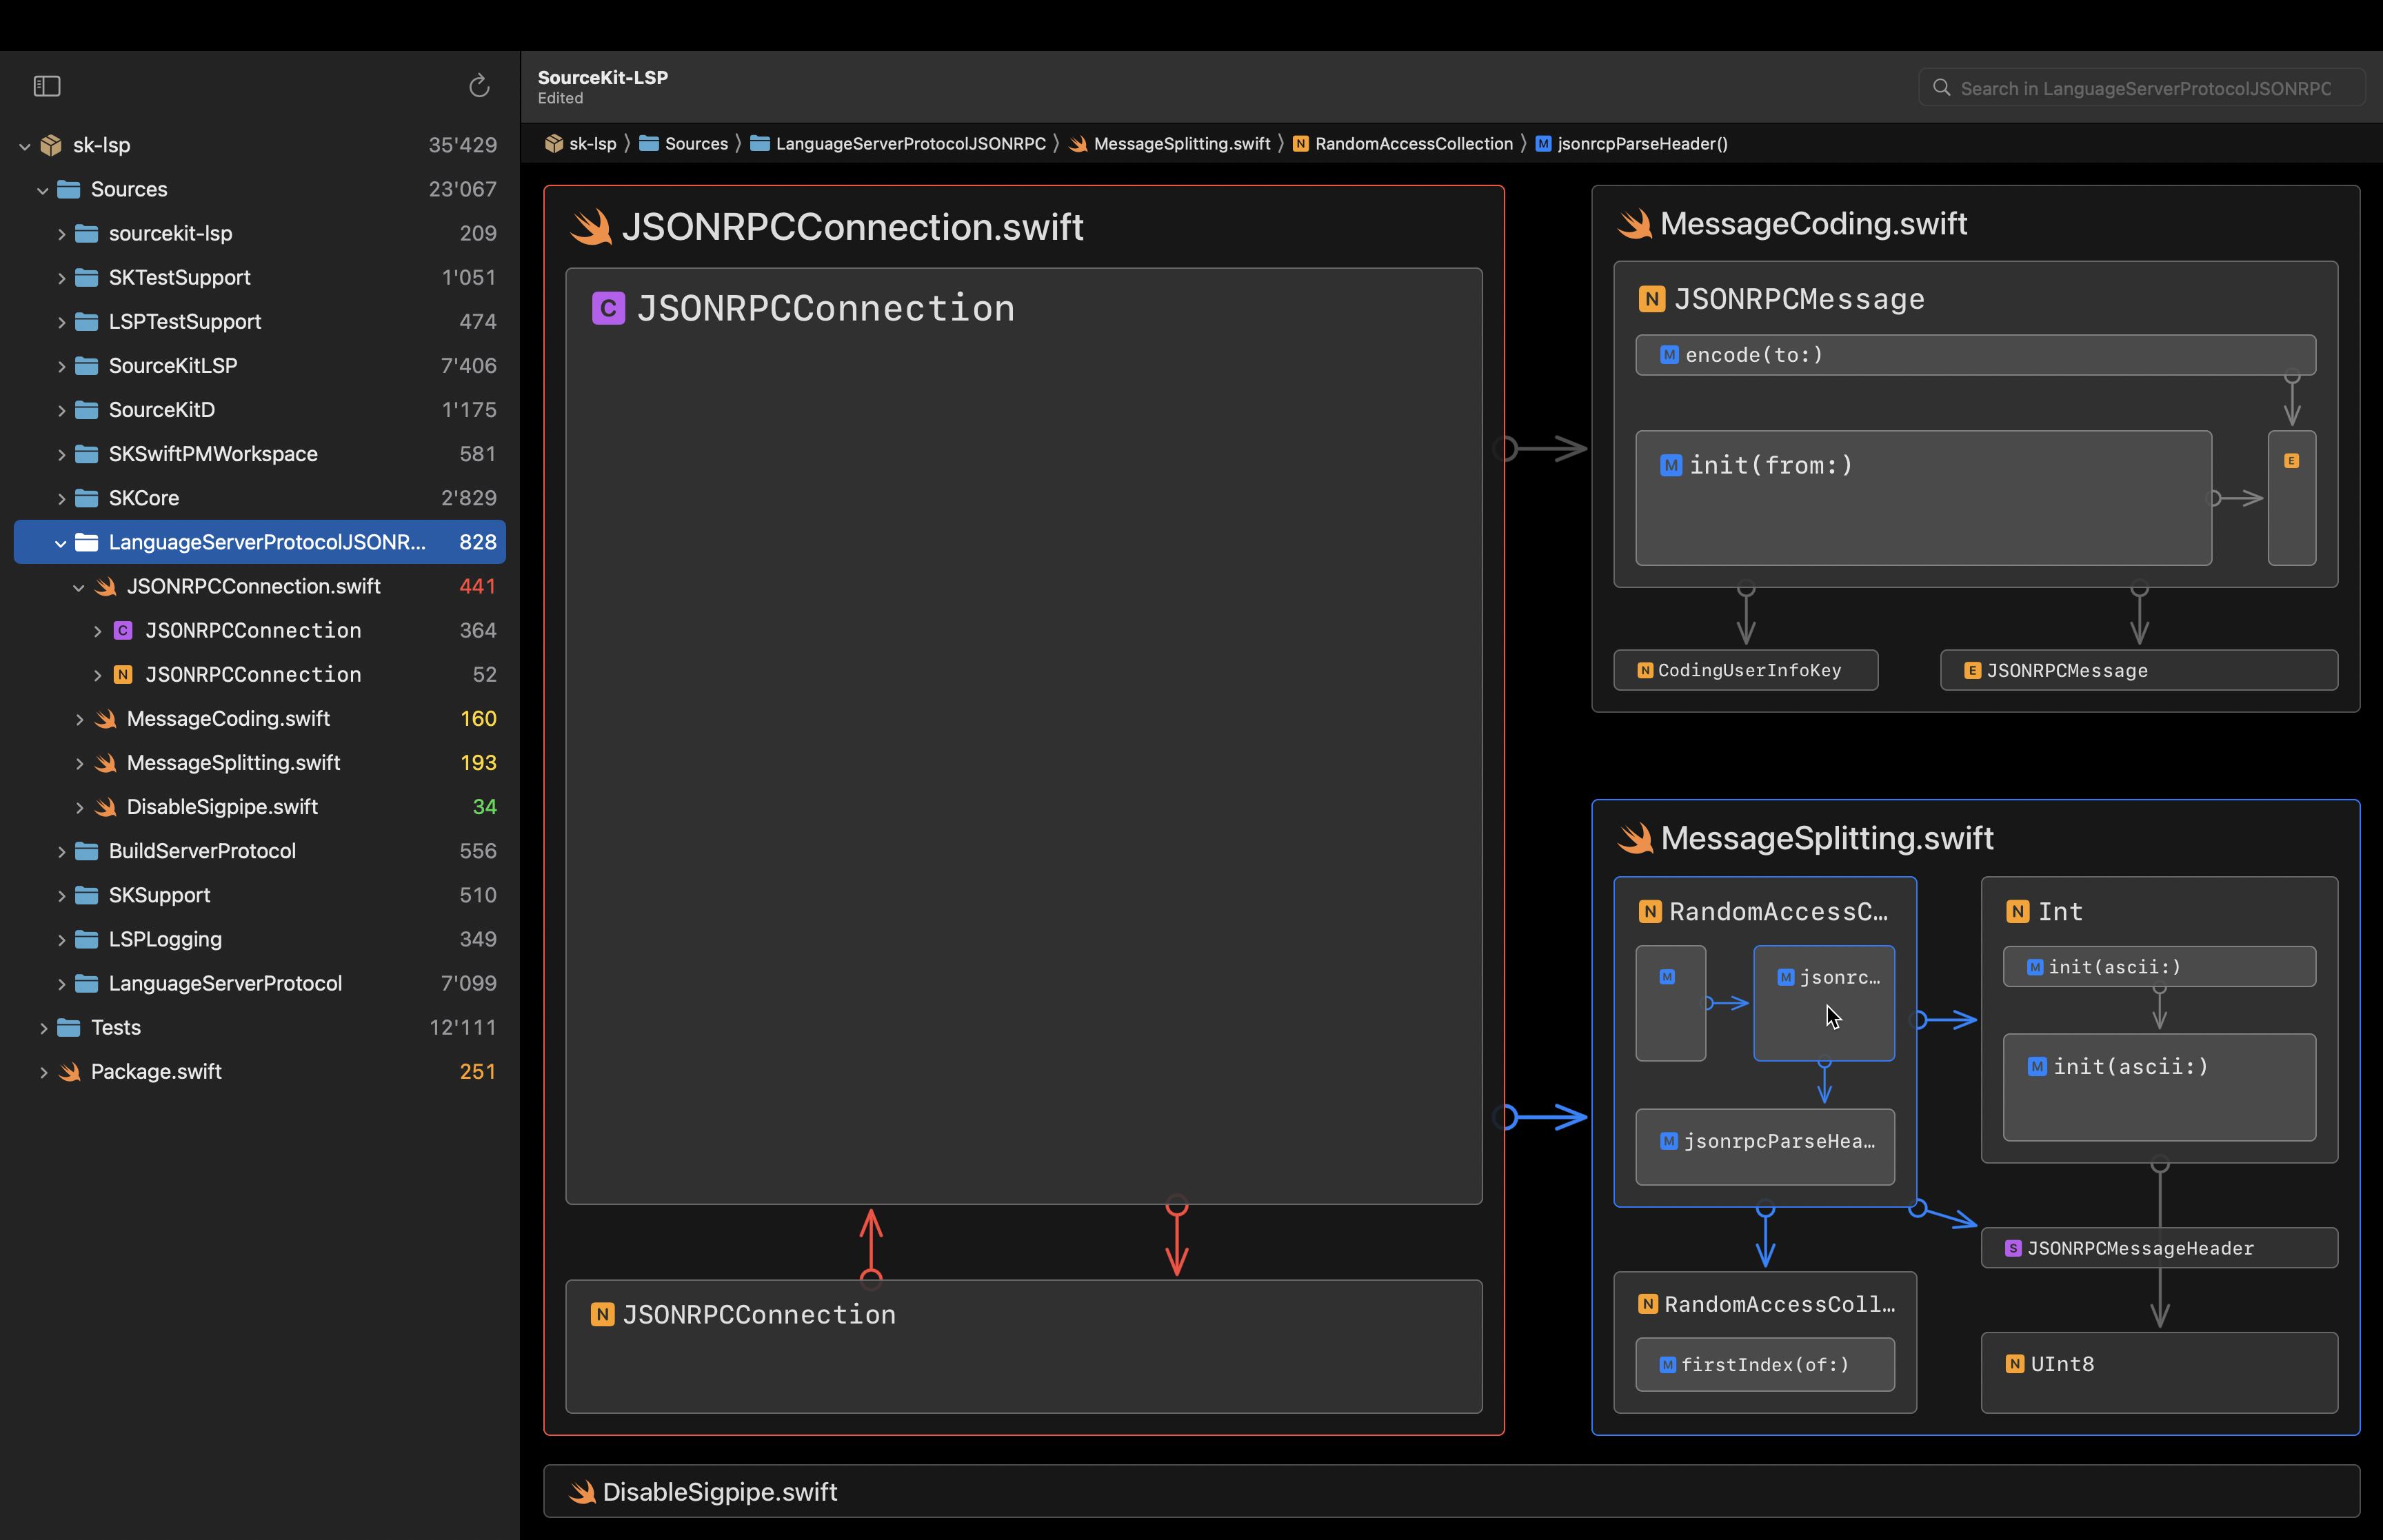Select LSPTestSupport folder in sidebar

pos(260,321)
